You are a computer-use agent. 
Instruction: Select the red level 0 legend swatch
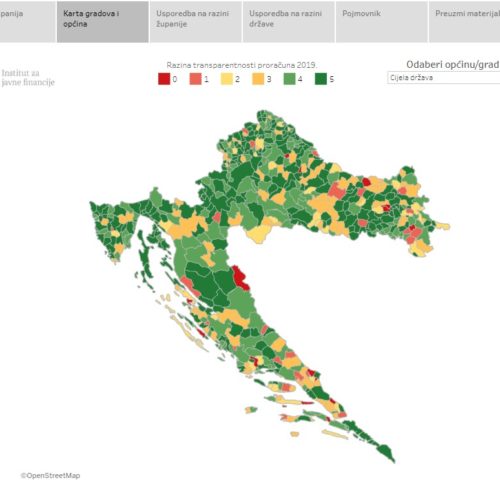point(164,79)
